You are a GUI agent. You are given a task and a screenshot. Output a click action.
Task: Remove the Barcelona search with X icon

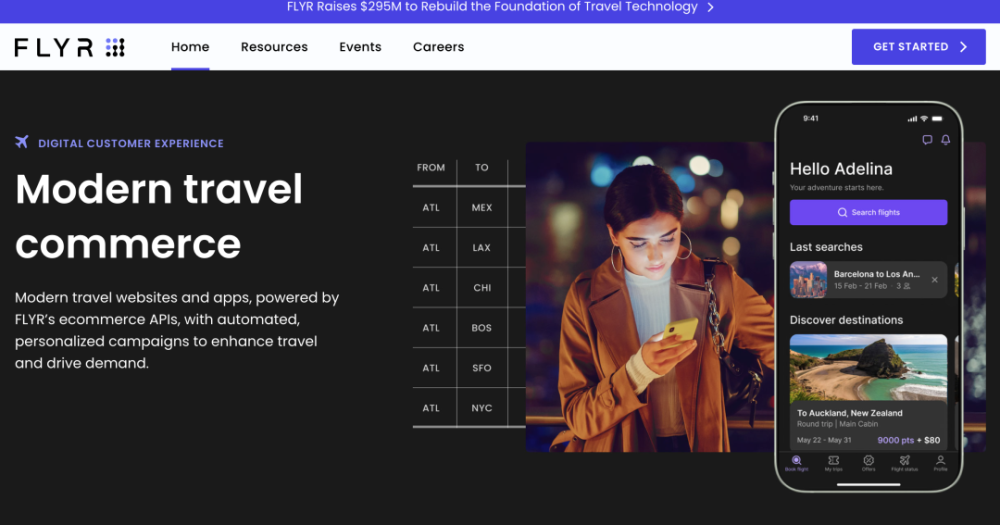(934, 279)
